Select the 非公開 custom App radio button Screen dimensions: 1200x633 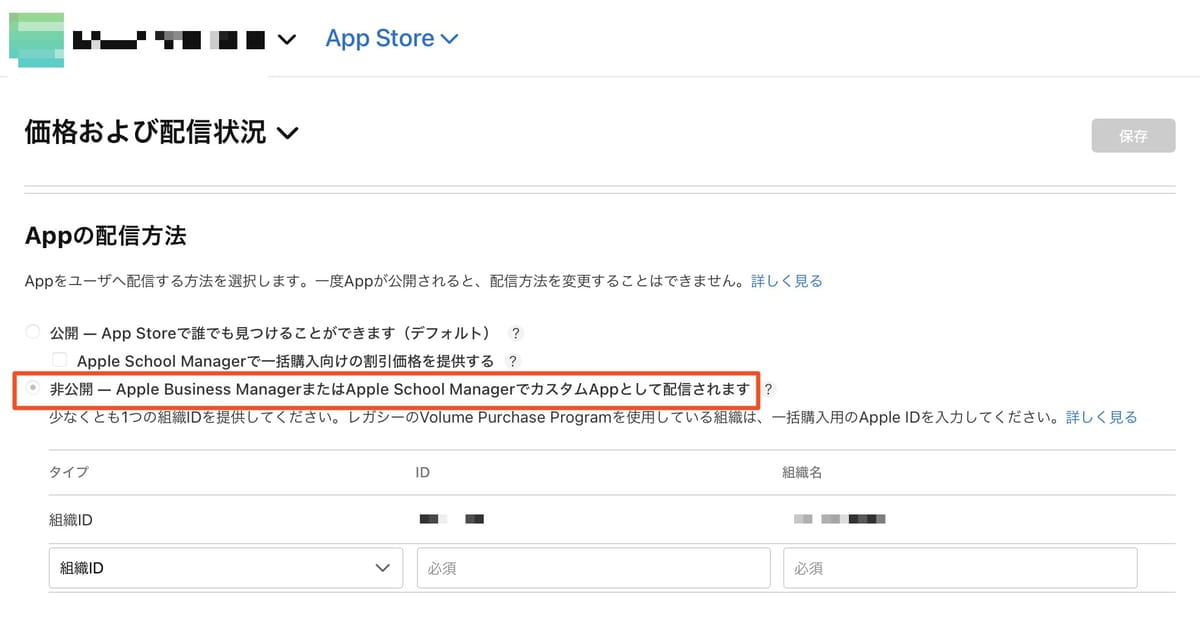[x=33, y=388]
